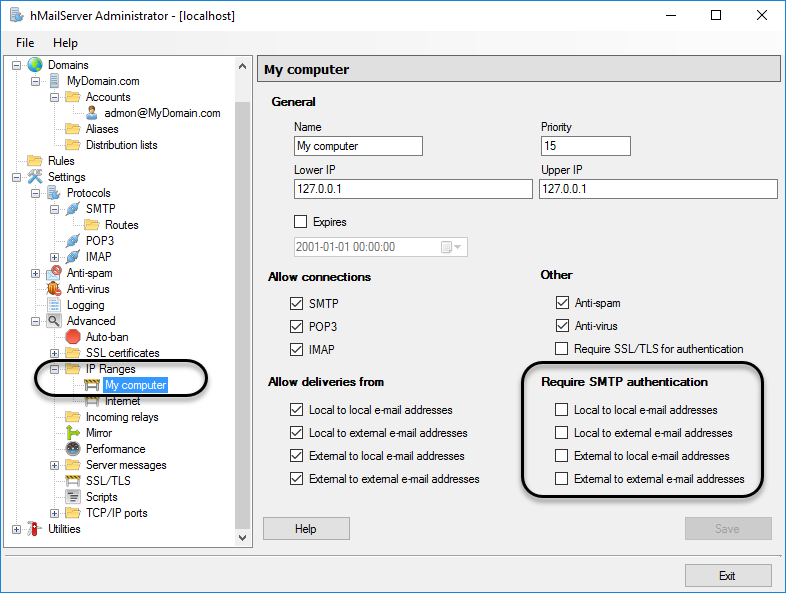Click the Mirror arrow icon
This screenshot has width=786, height=593.
[73, 433]
